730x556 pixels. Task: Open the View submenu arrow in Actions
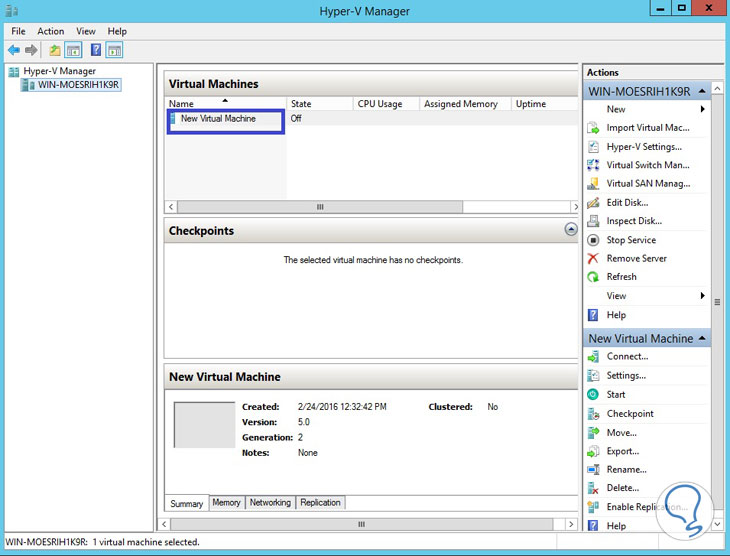pos(703,296)
